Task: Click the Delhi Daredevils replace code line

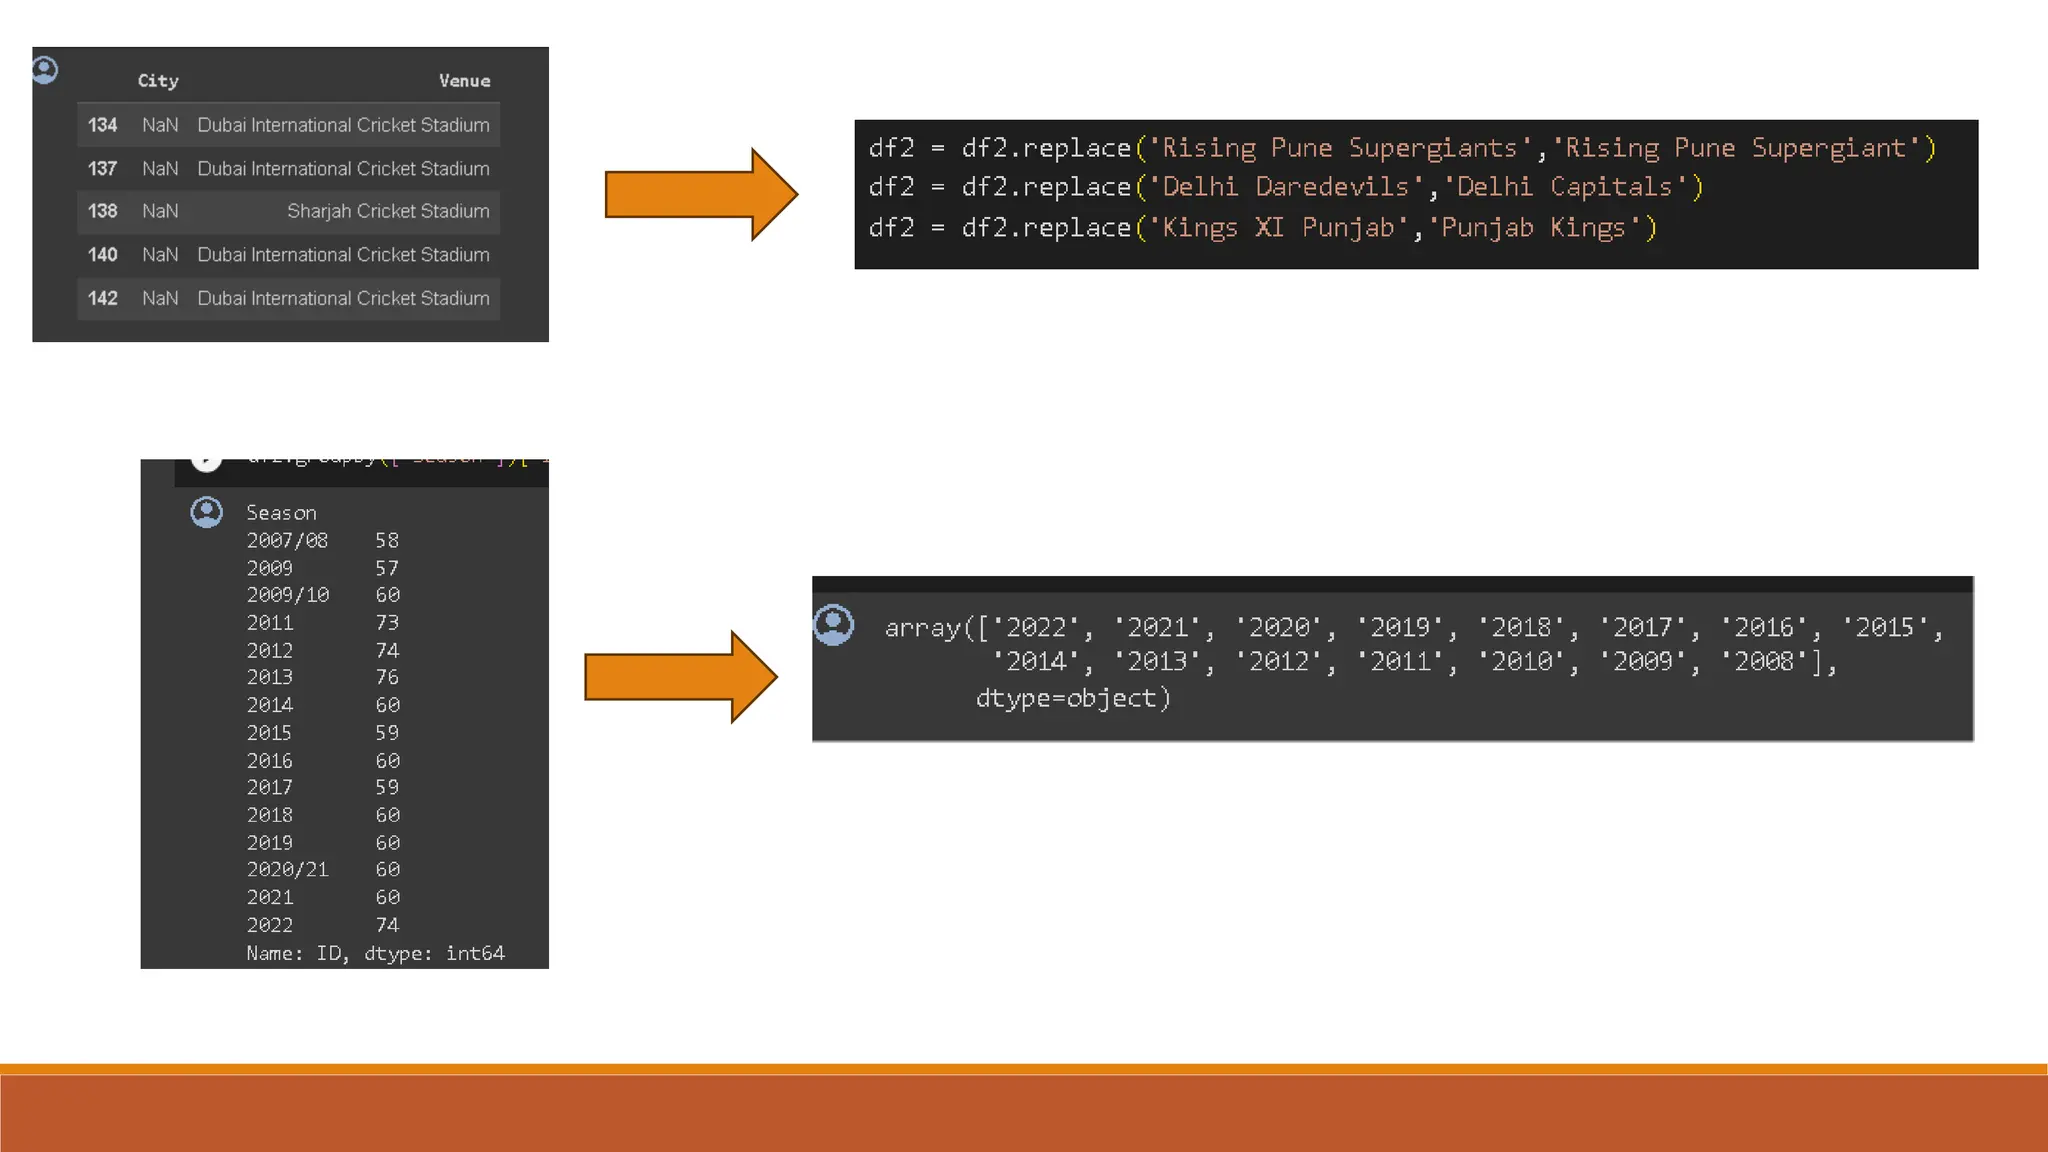Action: (x=1285, y=187)
